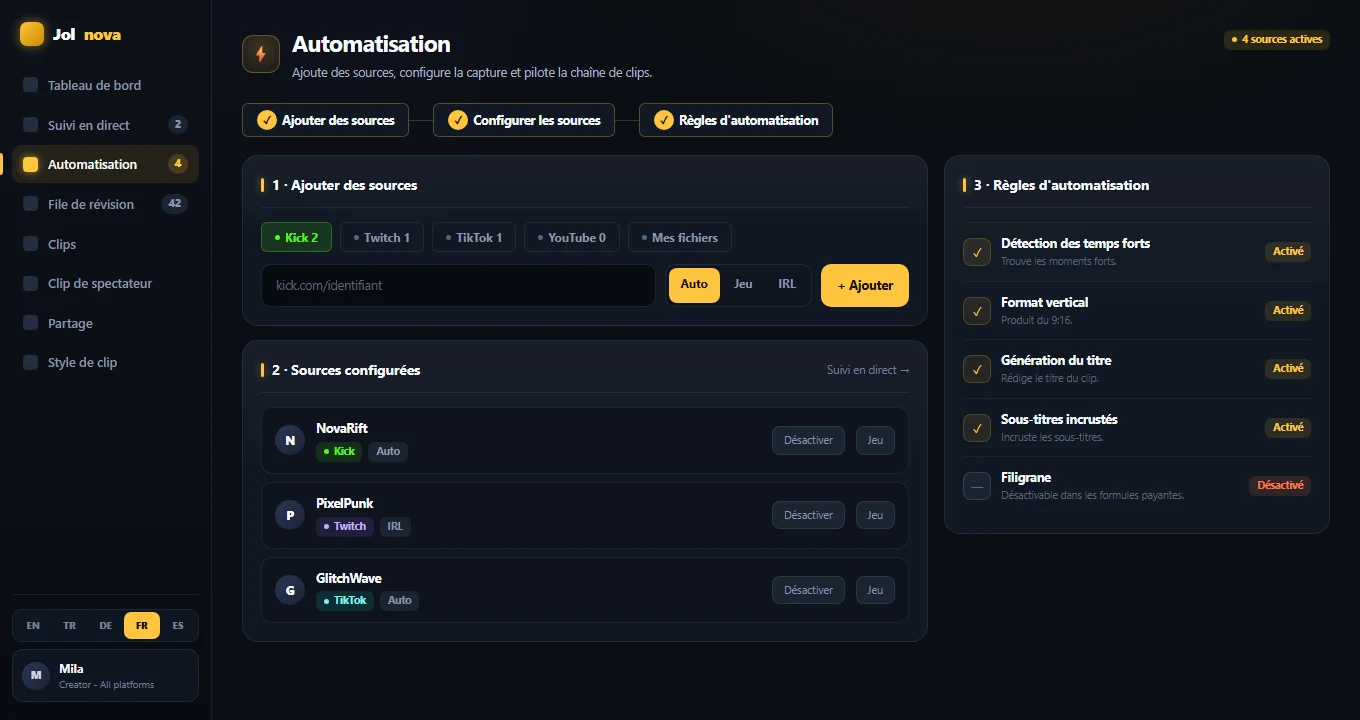Switch to the Twitch 1 source tab

[x=382, y=237]
